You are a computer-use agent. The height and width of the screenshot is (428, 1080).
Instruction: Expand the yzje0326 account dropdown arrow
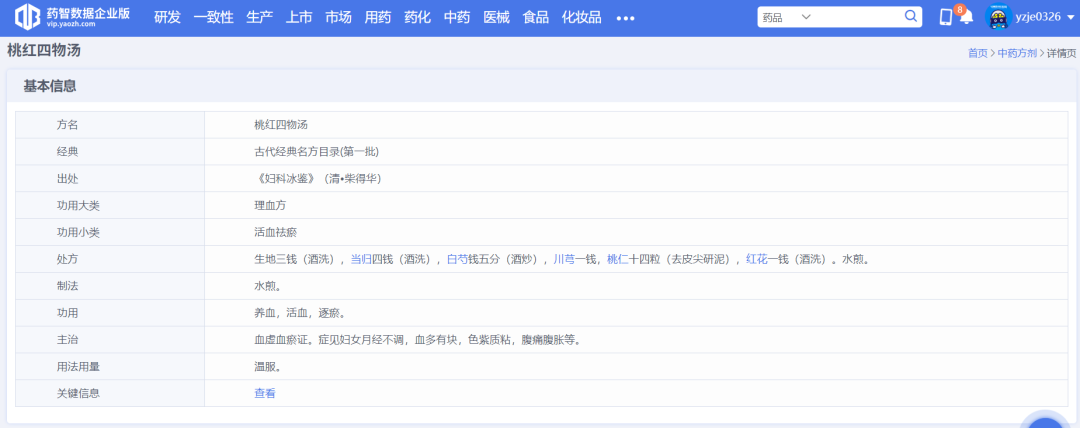click(1070, 18)
